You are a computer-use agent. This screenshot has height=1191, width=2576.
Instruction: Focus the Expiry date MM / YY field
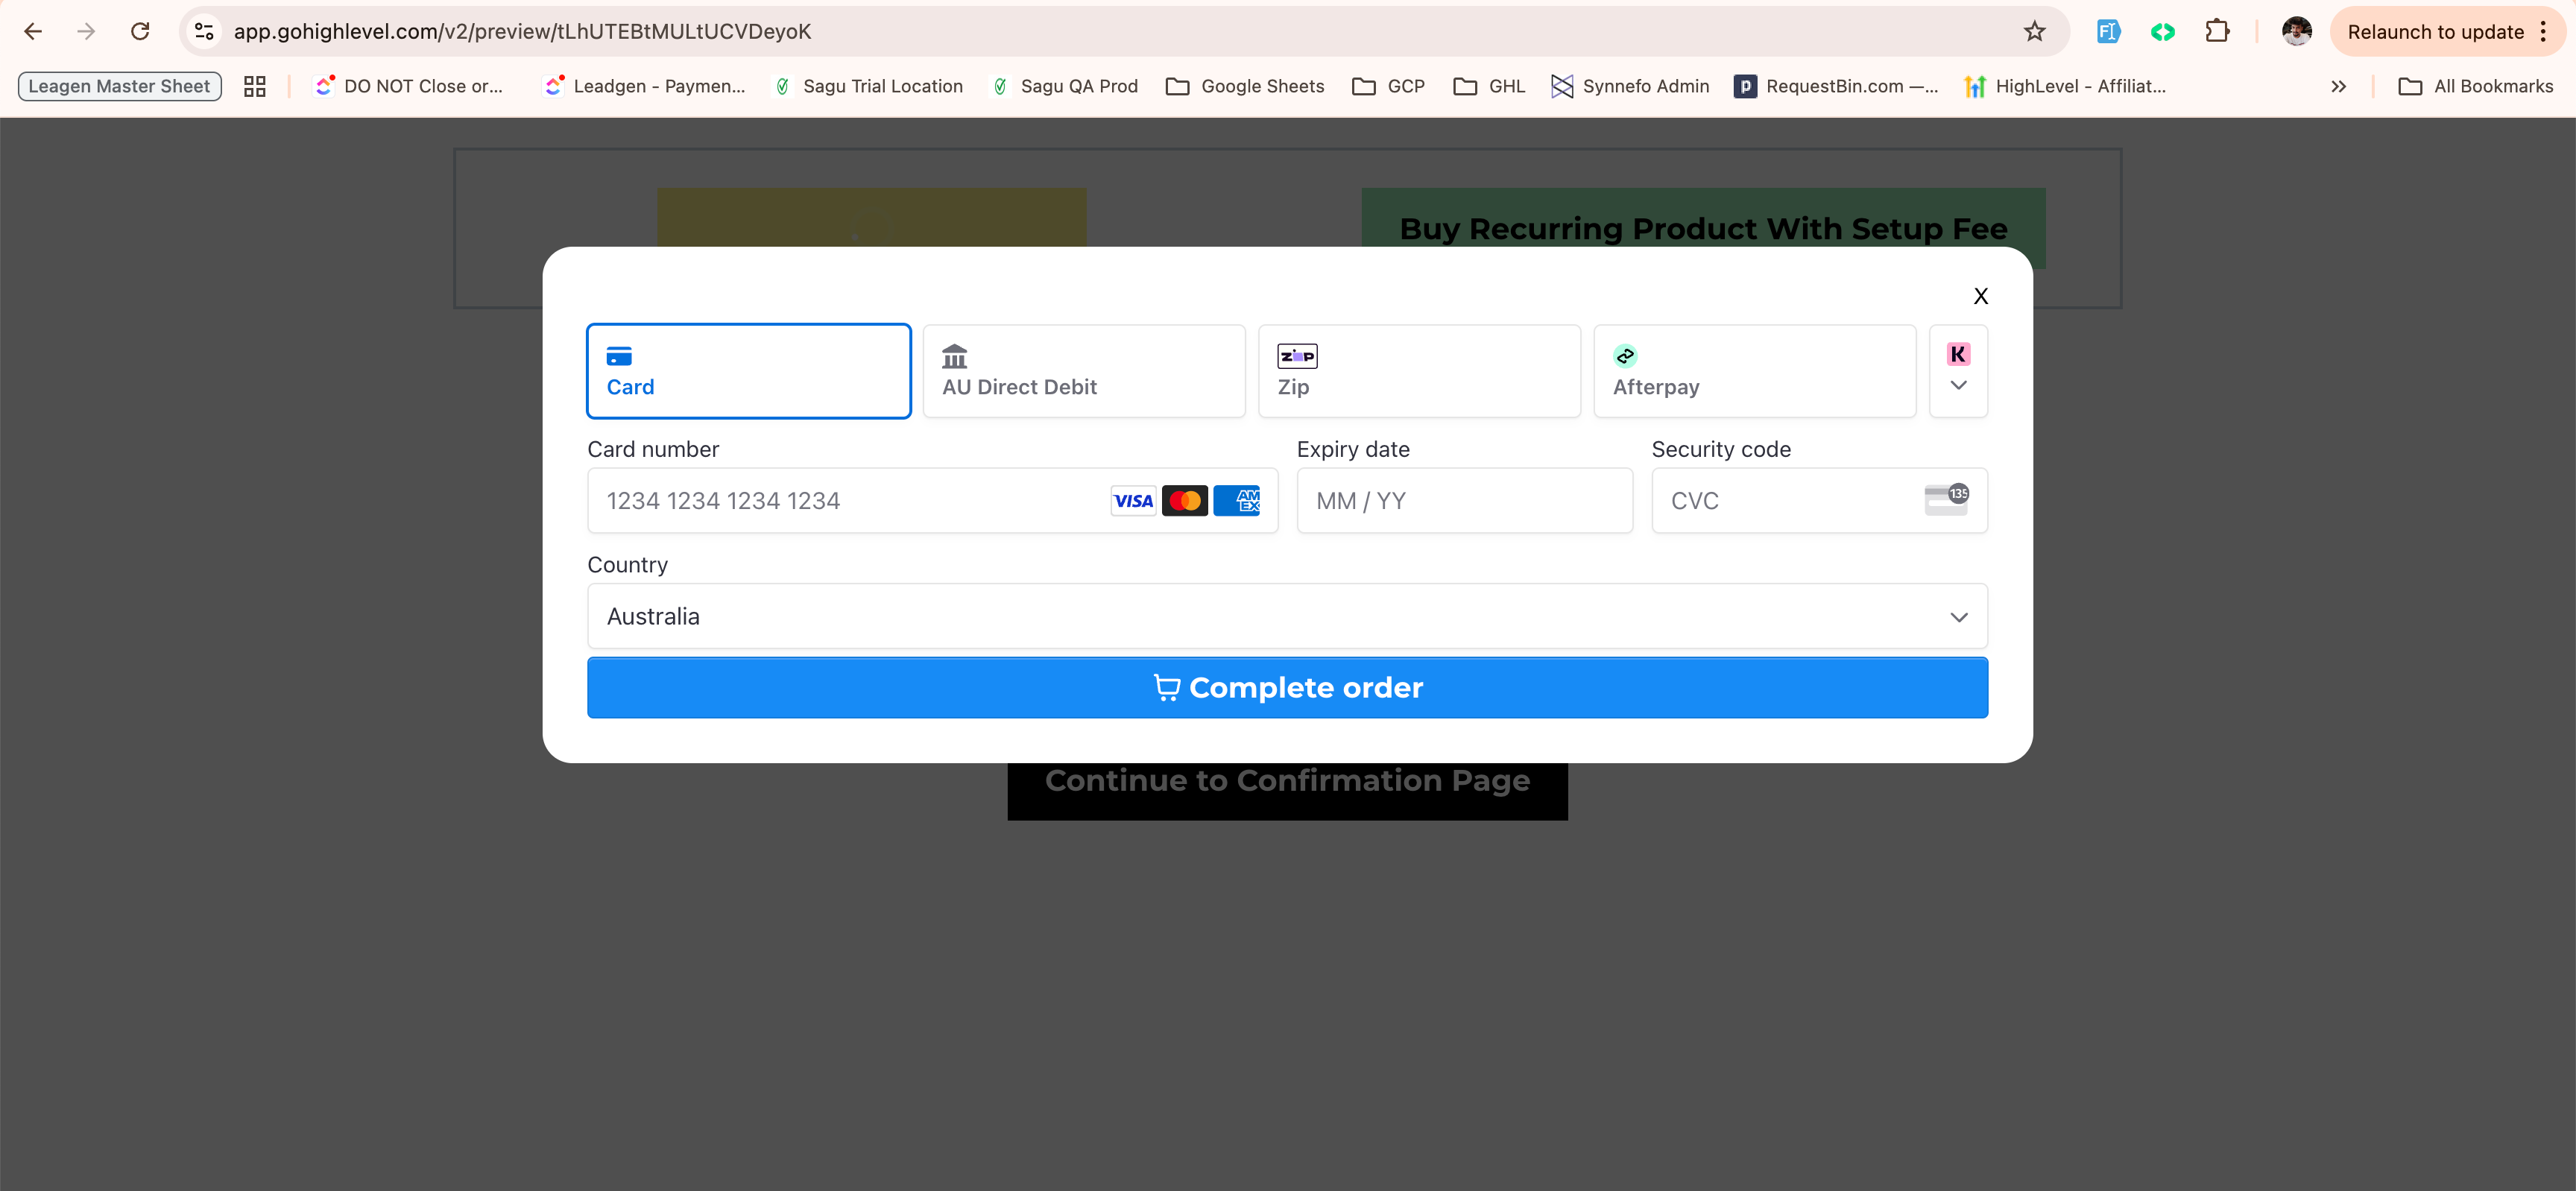click(1463, 500)
